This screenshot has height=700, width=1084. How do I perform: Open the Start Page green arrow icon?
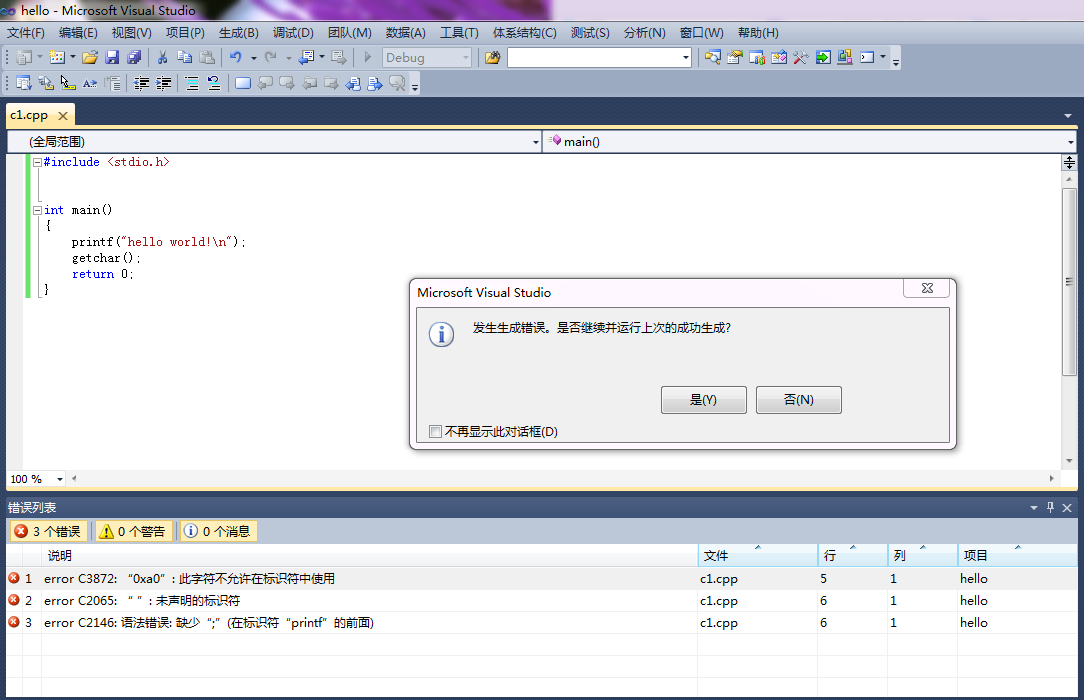(x=823, y=57)
